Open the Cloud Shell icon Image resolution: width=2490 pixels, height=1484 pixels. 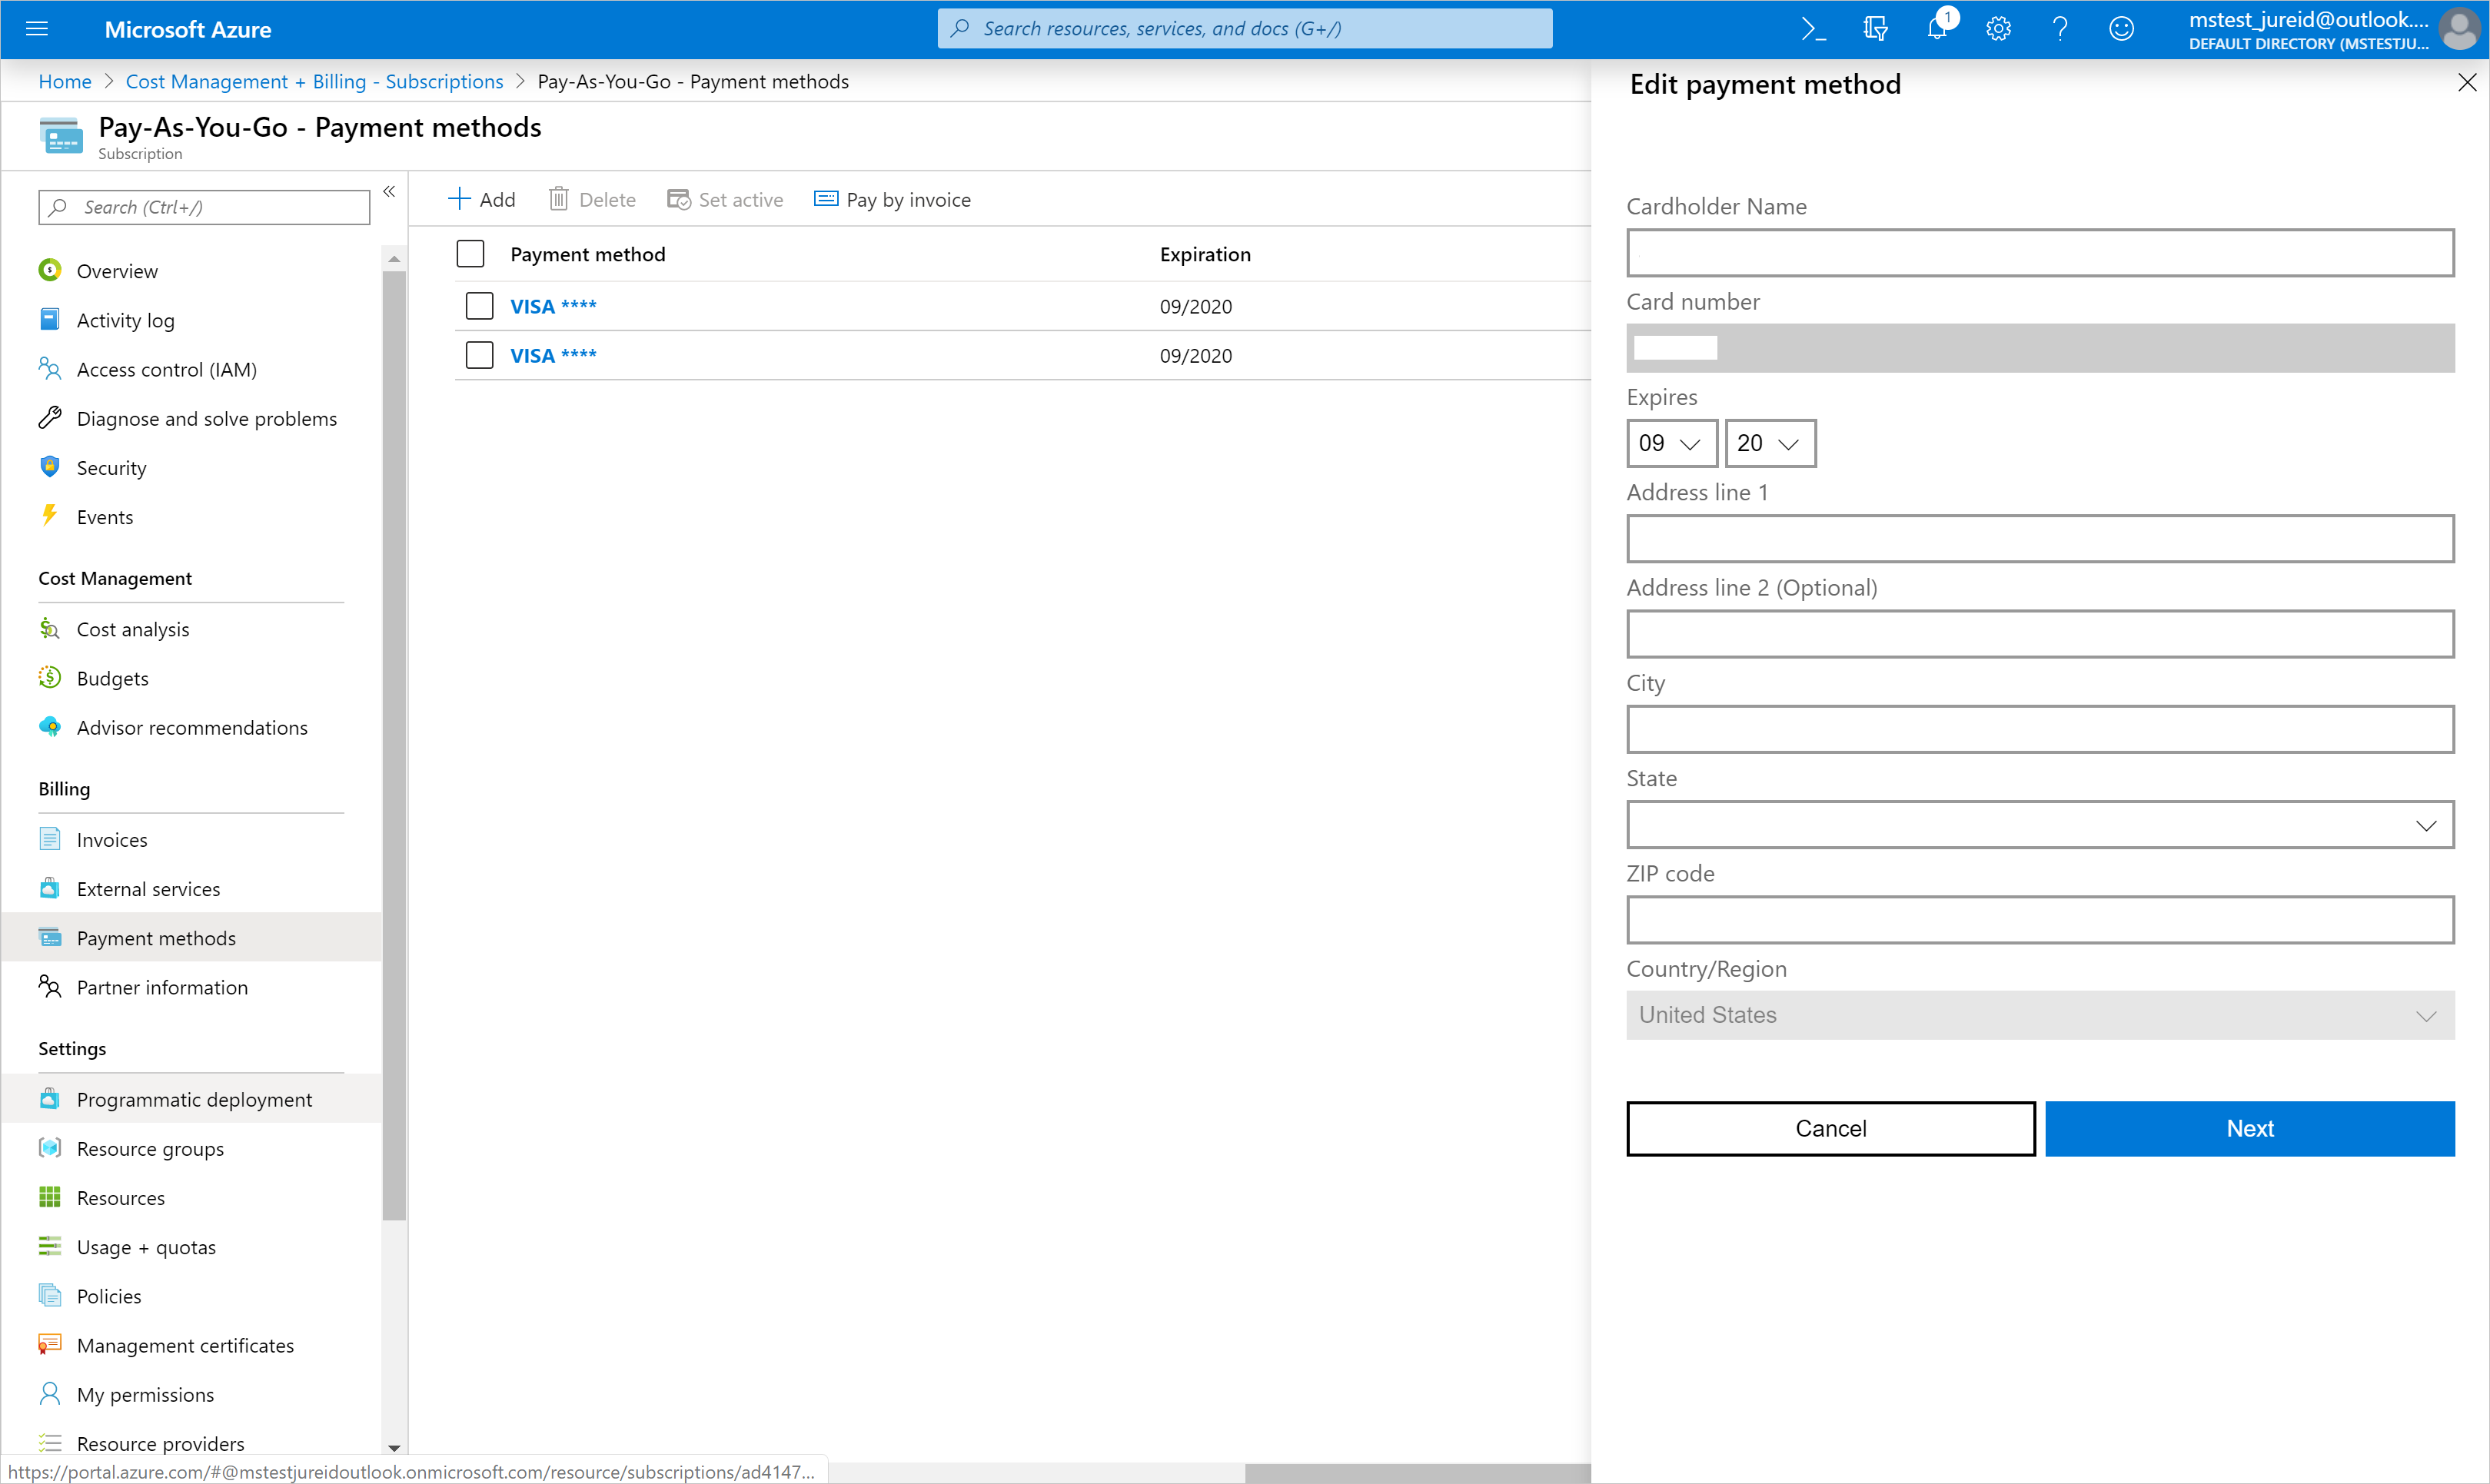(x=1813, y=29)
